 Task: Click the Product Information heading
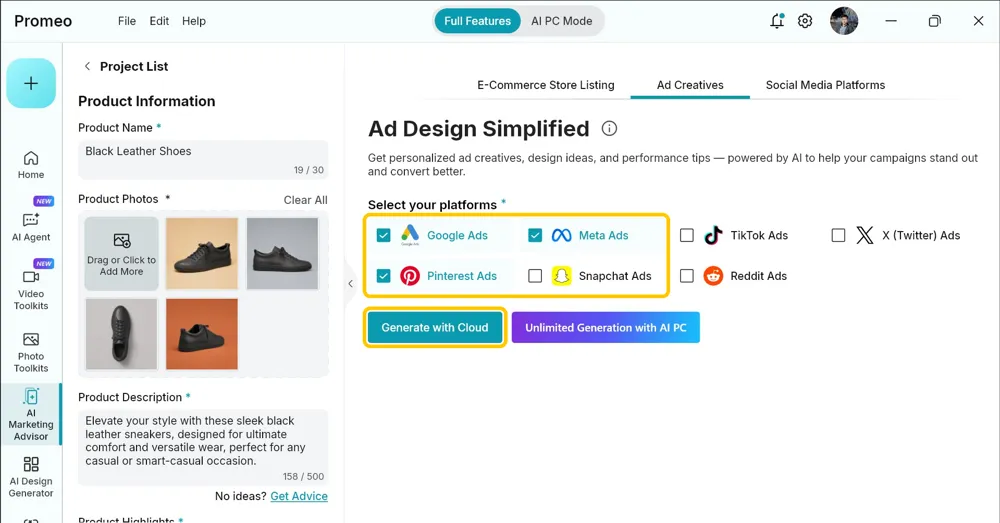tap(147, 101)
